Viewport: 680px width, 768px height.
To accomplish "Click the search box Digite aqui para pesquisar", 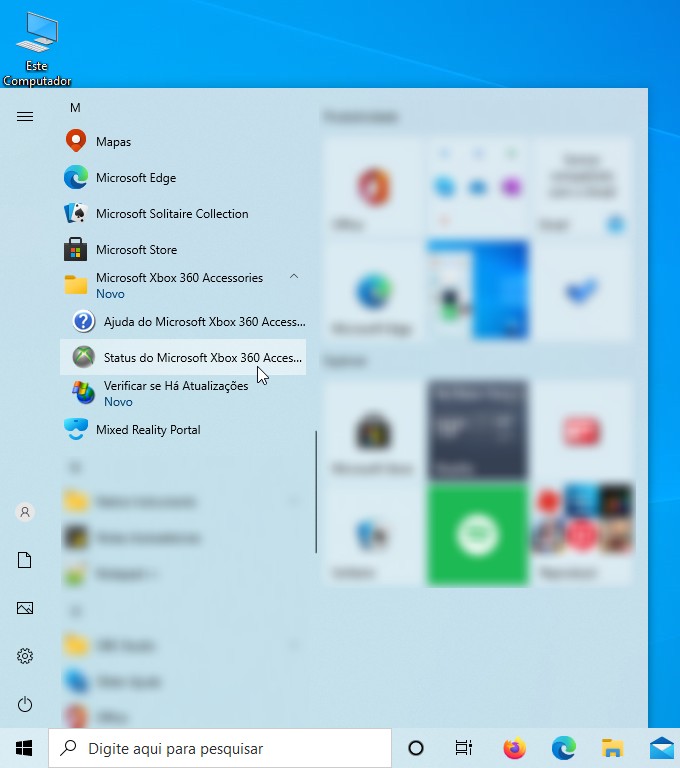I will [x=220, y=748].
